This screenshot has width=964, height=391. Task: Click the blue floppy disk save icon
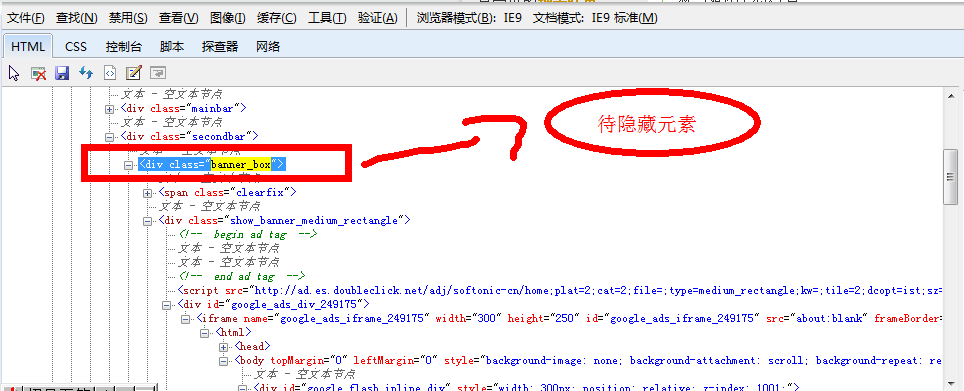62,74
